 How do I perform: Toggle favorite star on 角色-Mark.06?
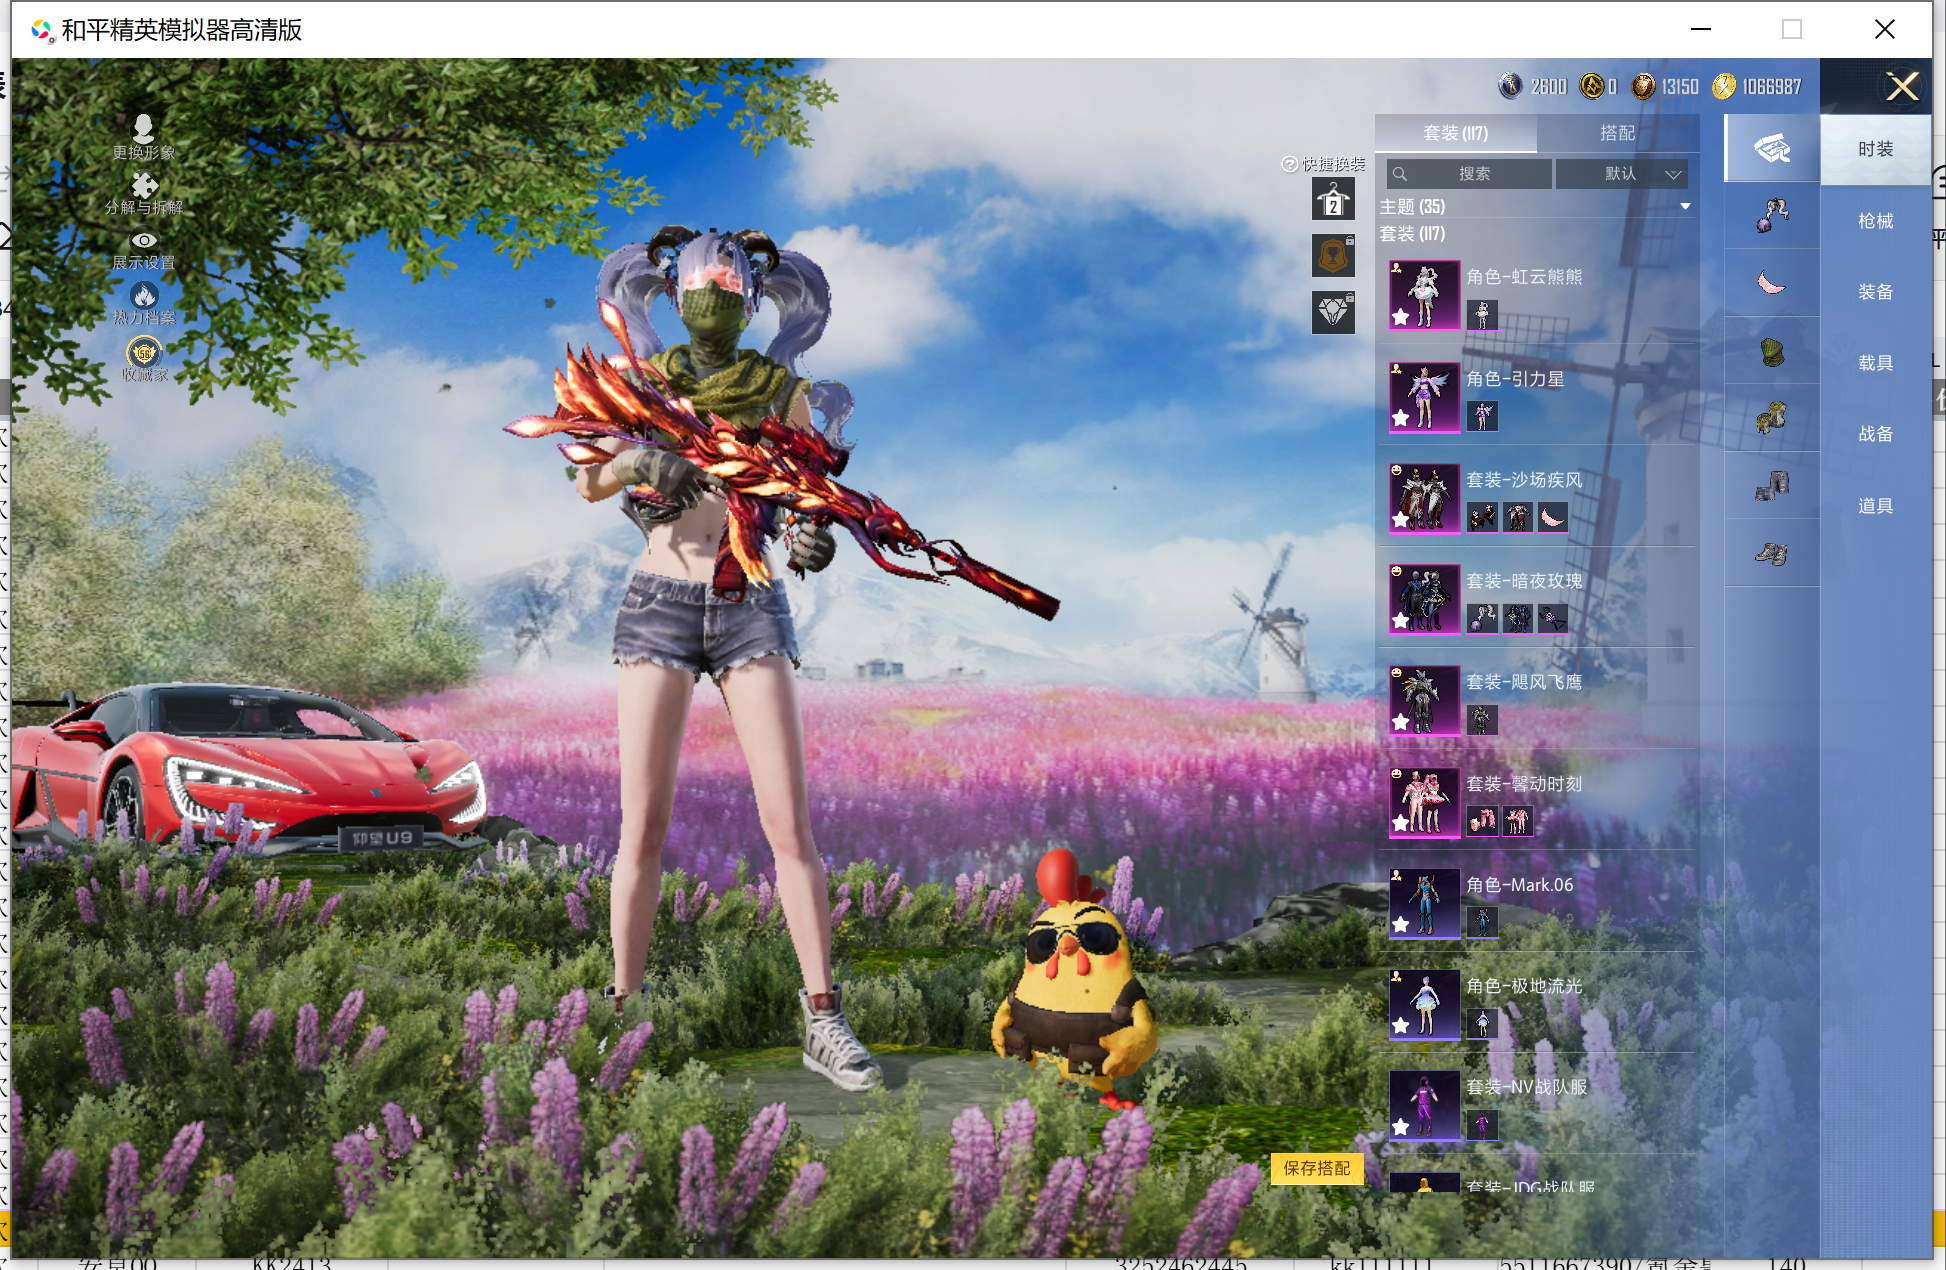[1401, 925]
